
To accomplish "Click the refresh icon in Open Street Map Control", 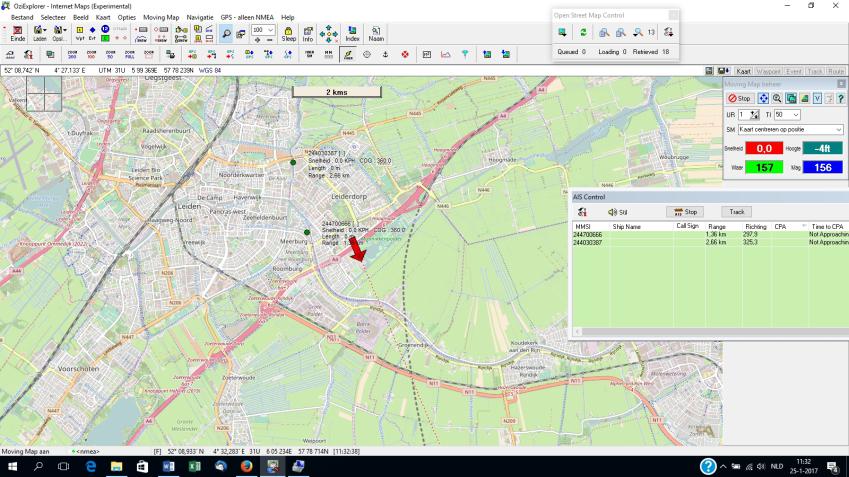I will pyautogui.click(x=583, y=32).
